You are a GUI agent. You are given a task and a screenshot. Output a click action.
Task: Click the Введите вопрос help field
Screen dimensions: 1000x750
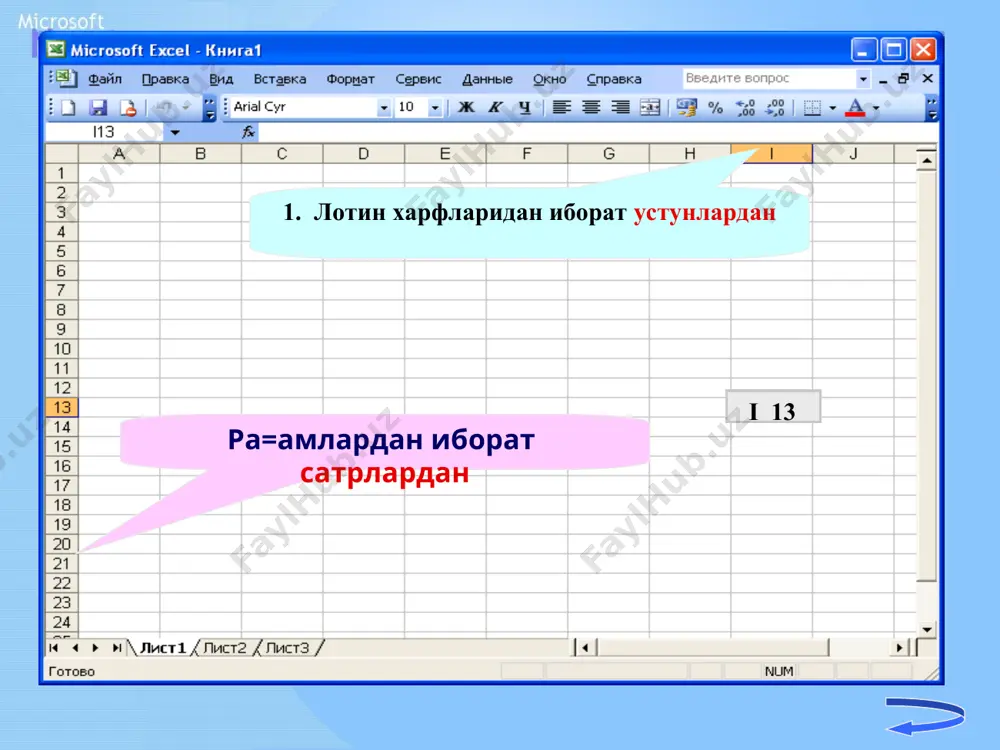[769, 78]
